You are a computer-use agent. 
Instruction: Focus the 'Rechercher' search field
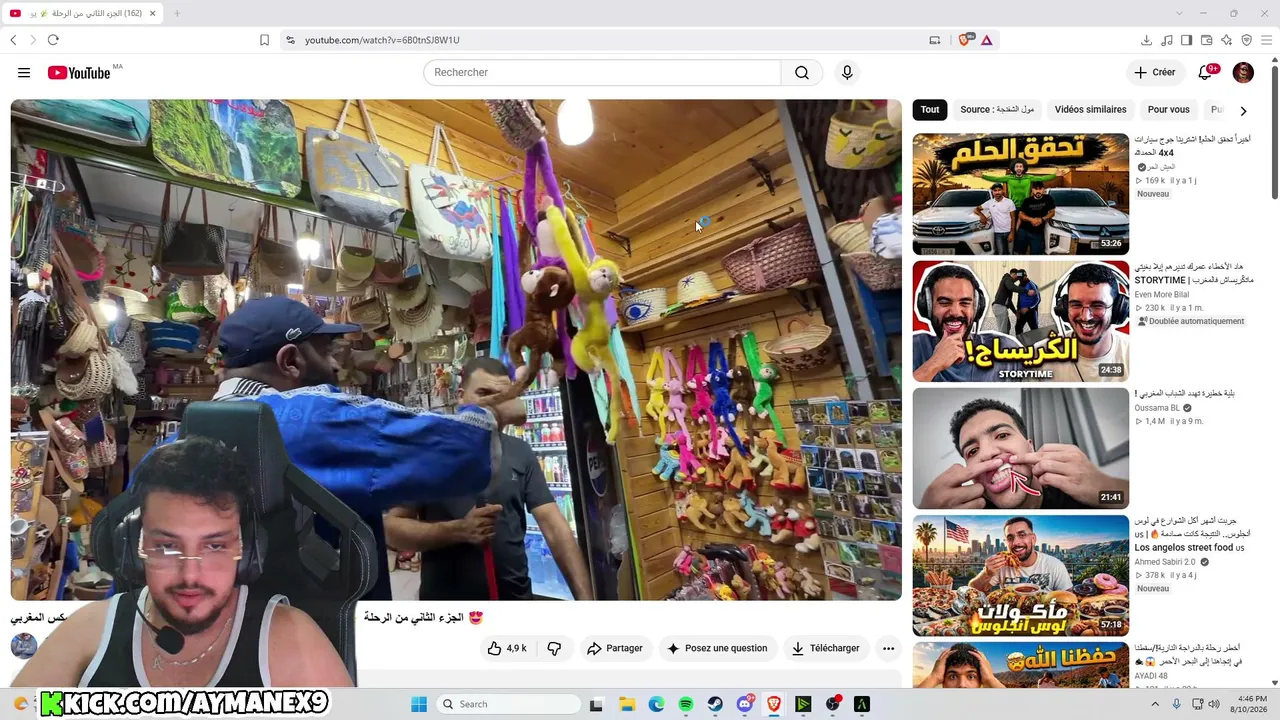click(x=602, y=72)
